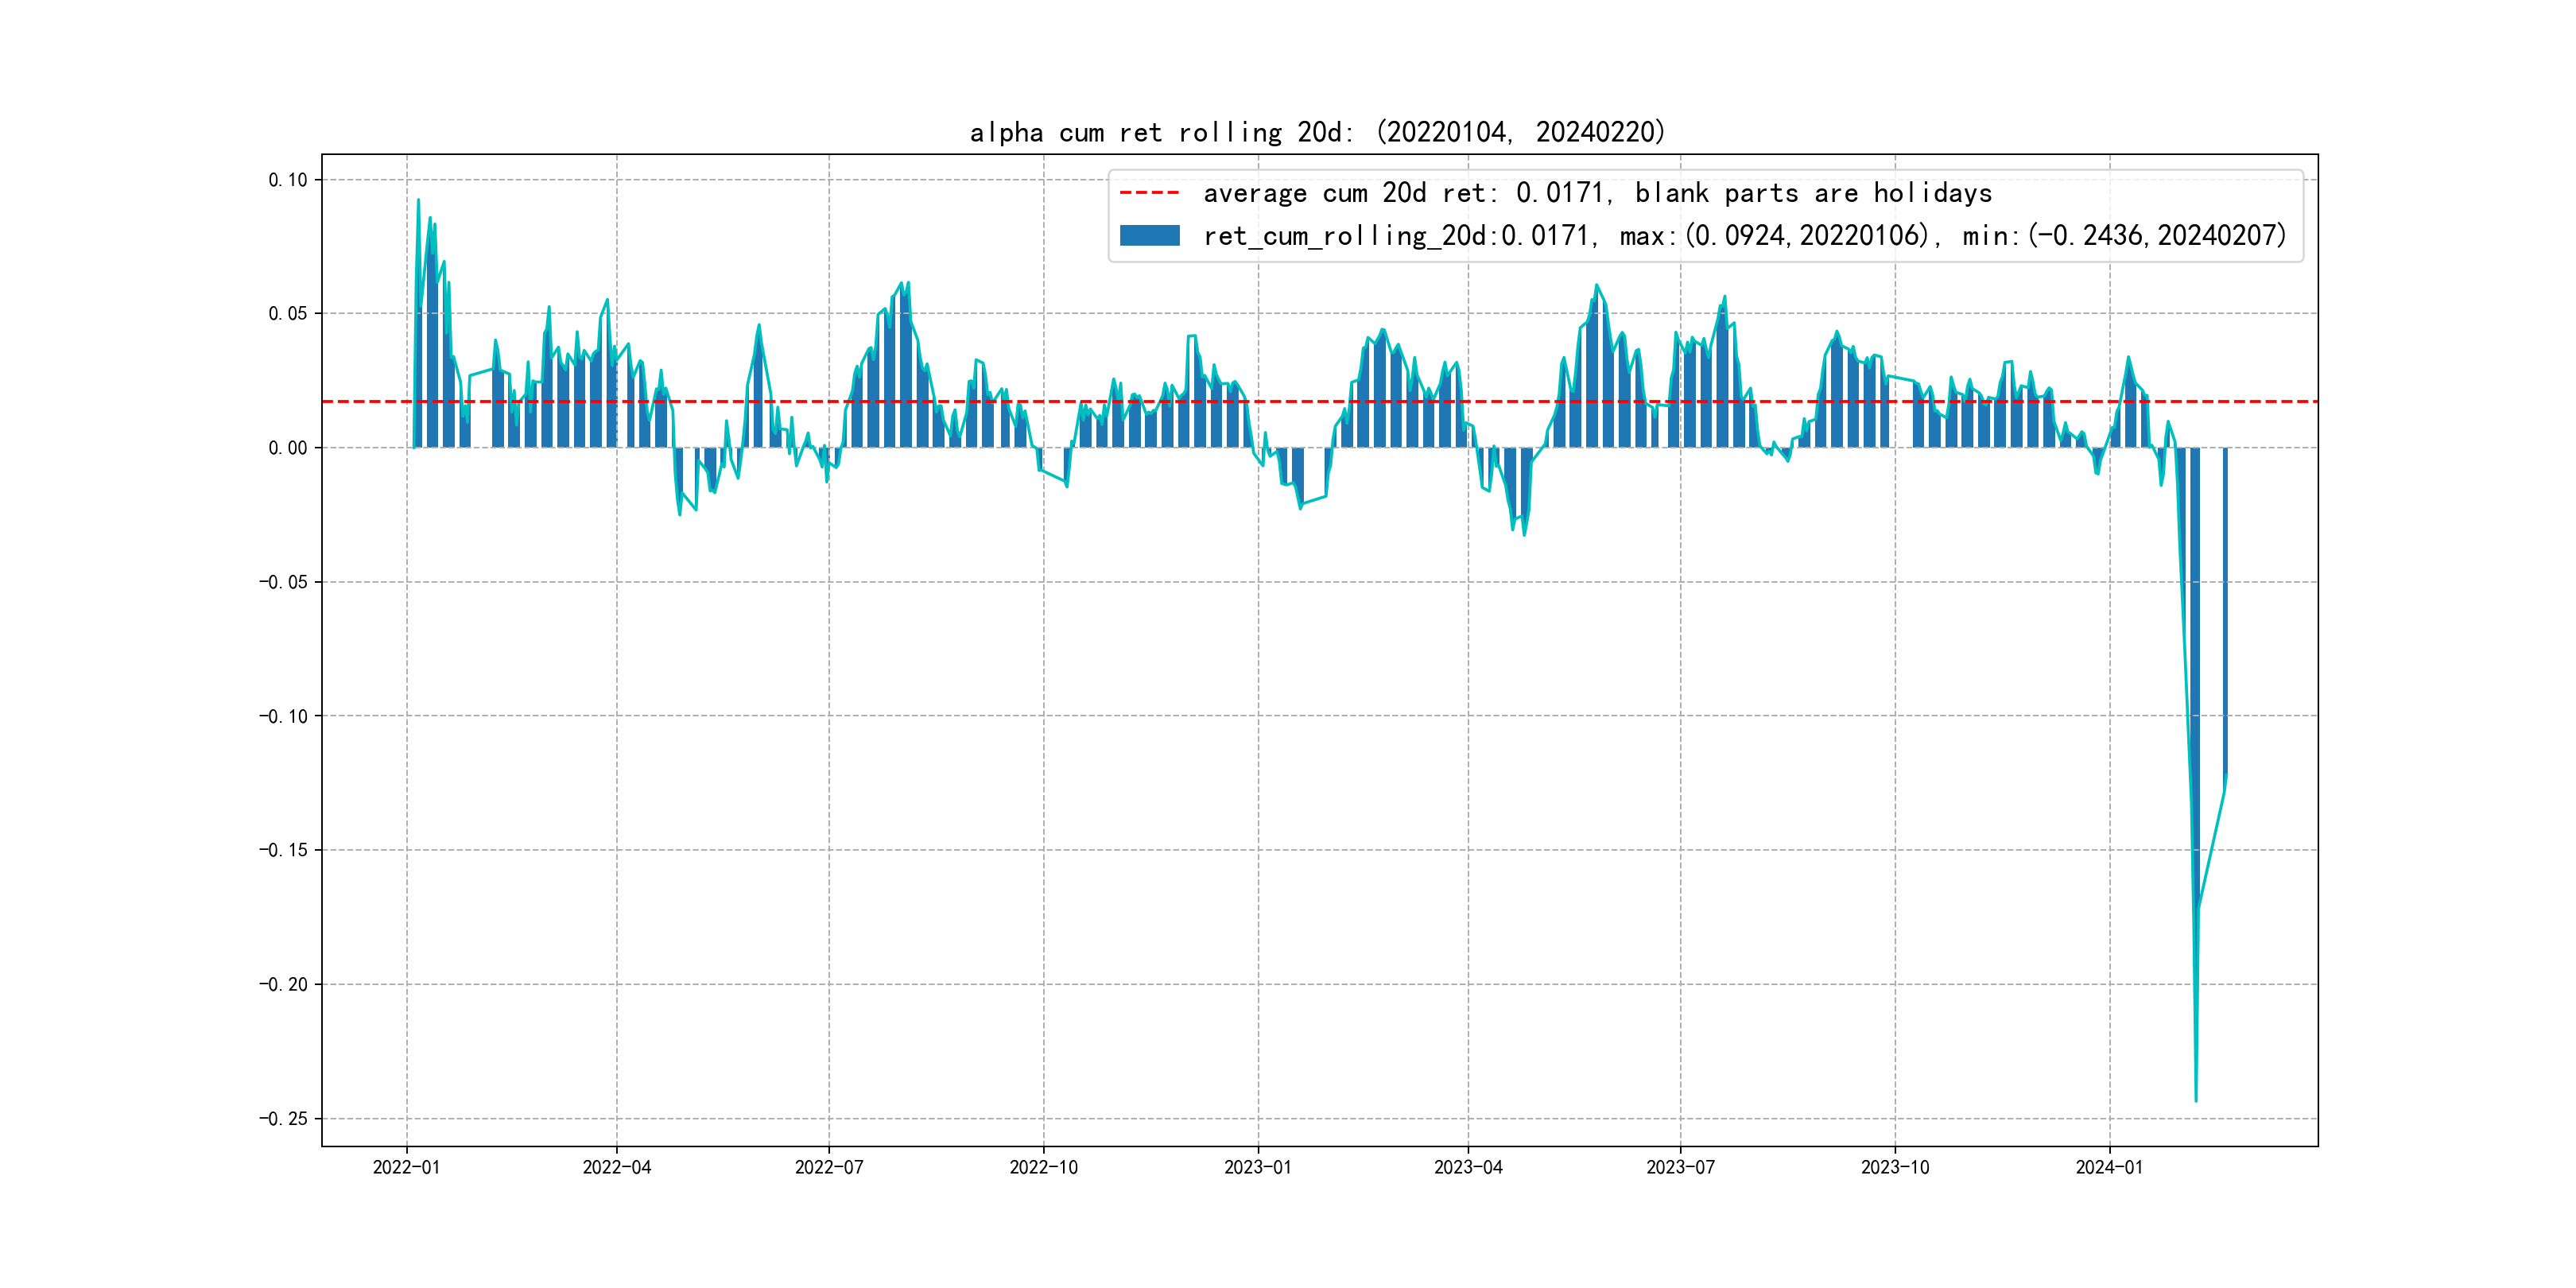Click the 2023-10 x-axis tick label
Screen dimensions: 2576x1288
pos(1895,1167)
